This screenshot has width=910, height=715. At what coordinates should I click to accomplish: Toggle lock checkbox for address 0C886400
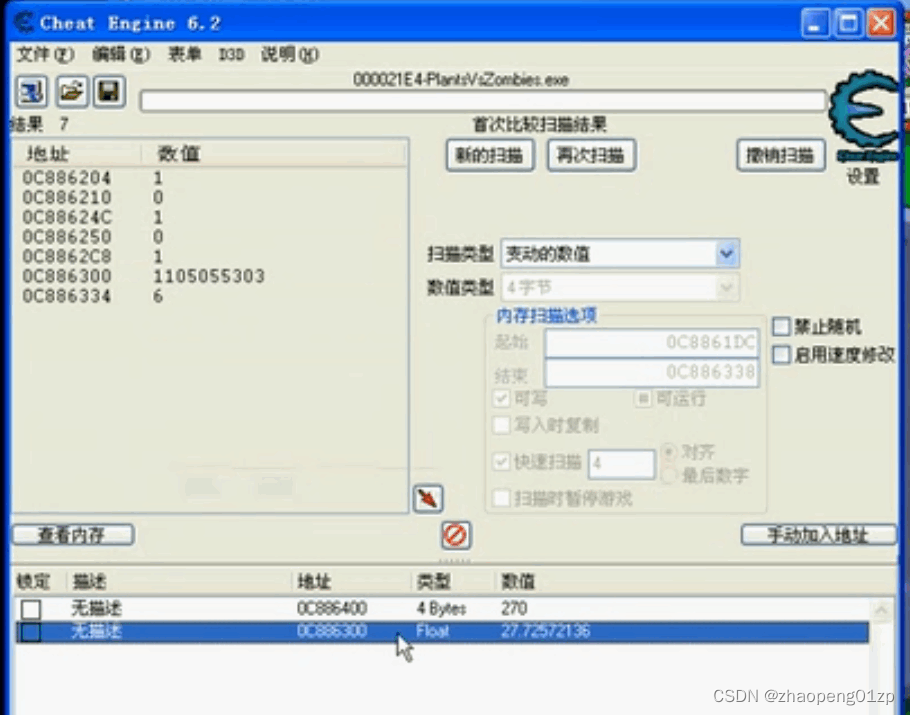30,607
